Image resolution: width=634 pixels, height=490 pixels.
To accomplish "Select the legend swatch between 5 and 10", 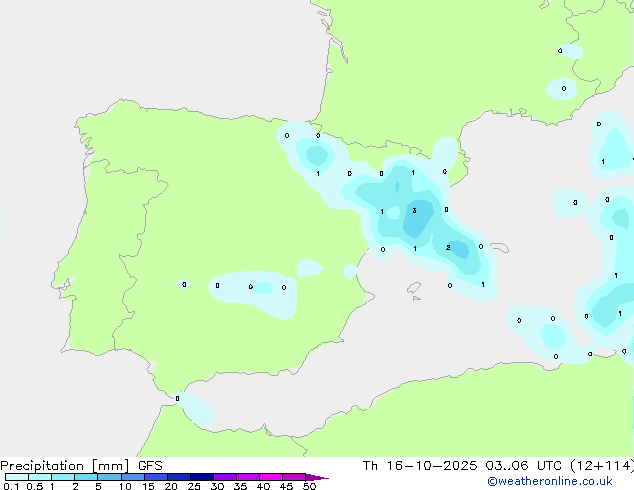I will 109,477.
